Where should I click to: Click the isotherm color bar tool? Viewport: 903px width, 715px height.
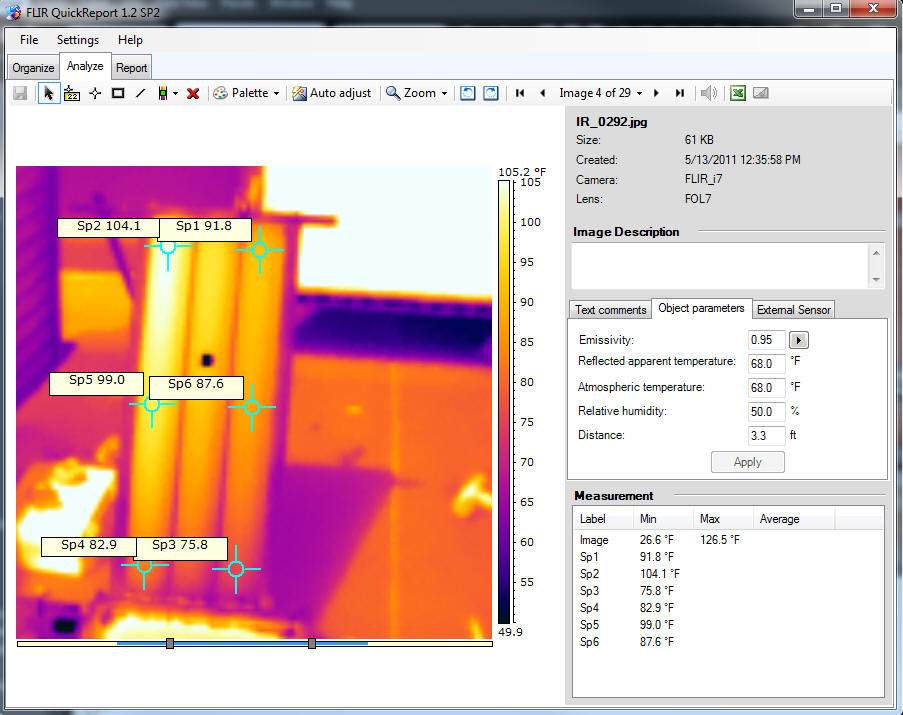click(x=163, y=93)
